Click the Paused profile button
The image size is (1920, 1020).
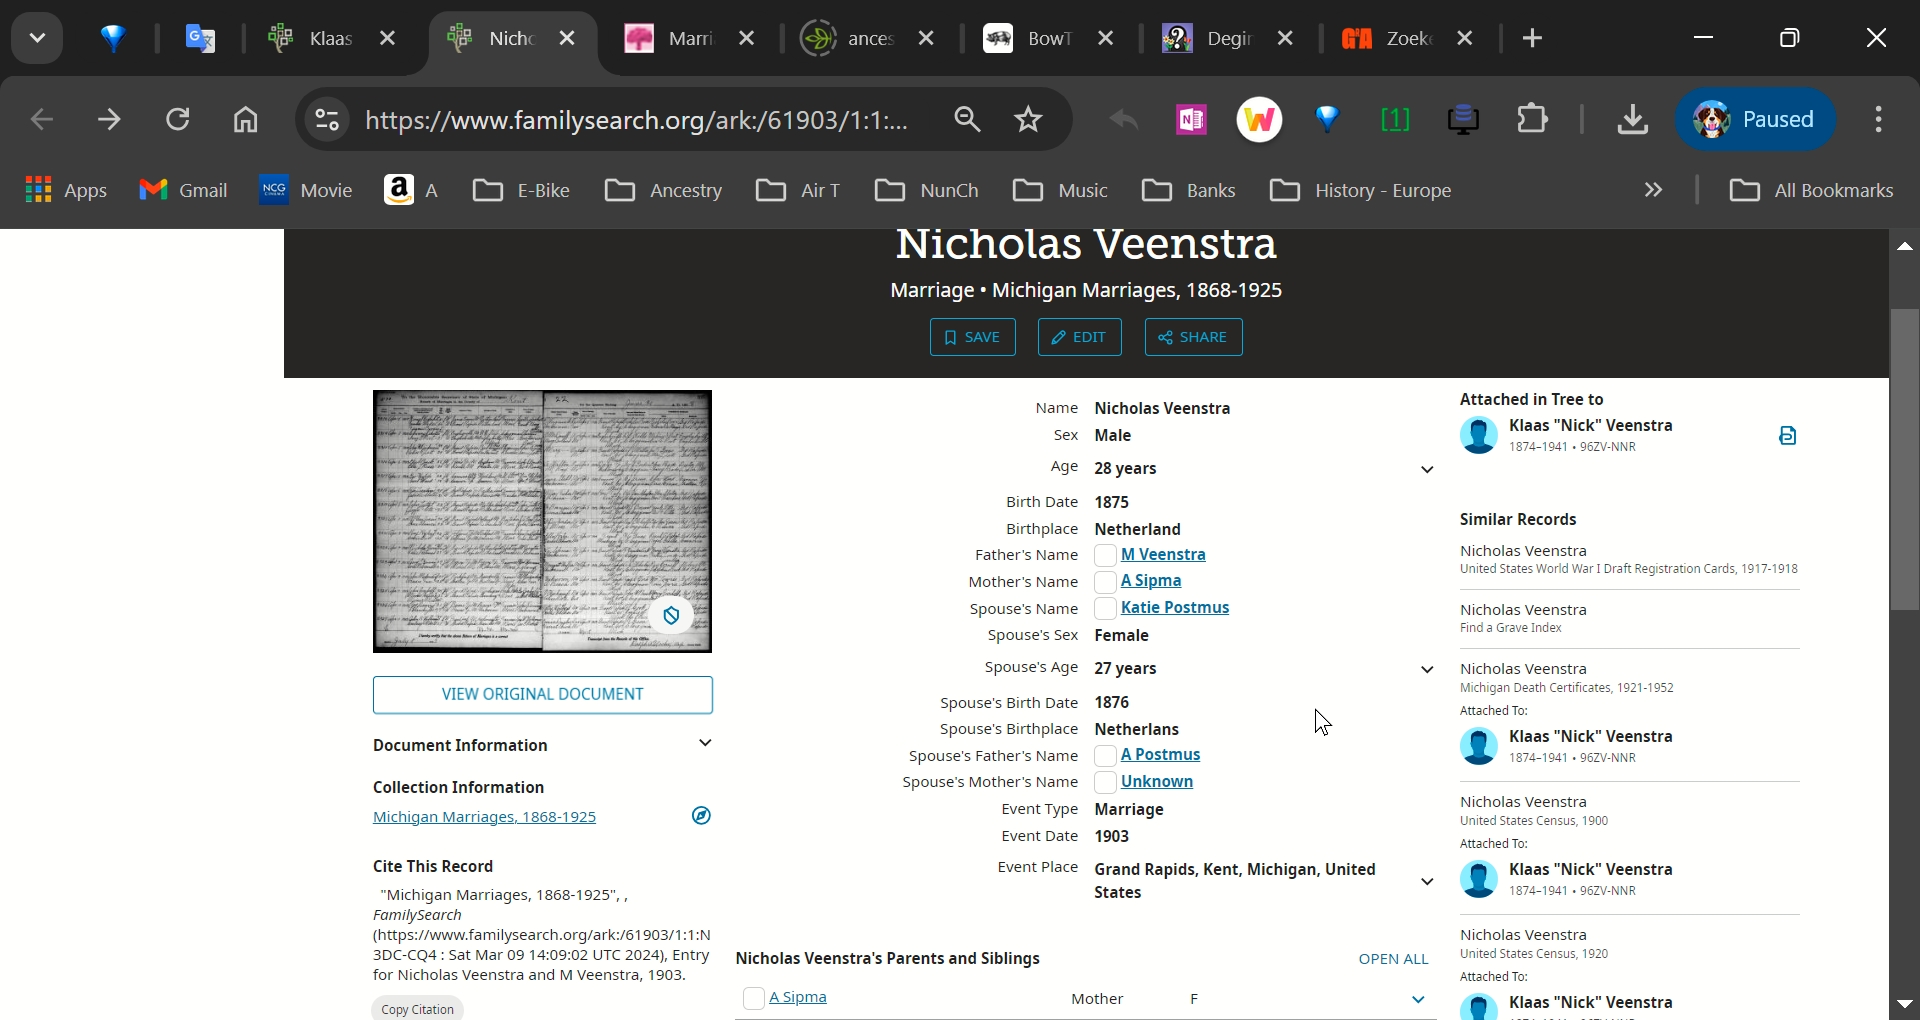[1757, 119]
